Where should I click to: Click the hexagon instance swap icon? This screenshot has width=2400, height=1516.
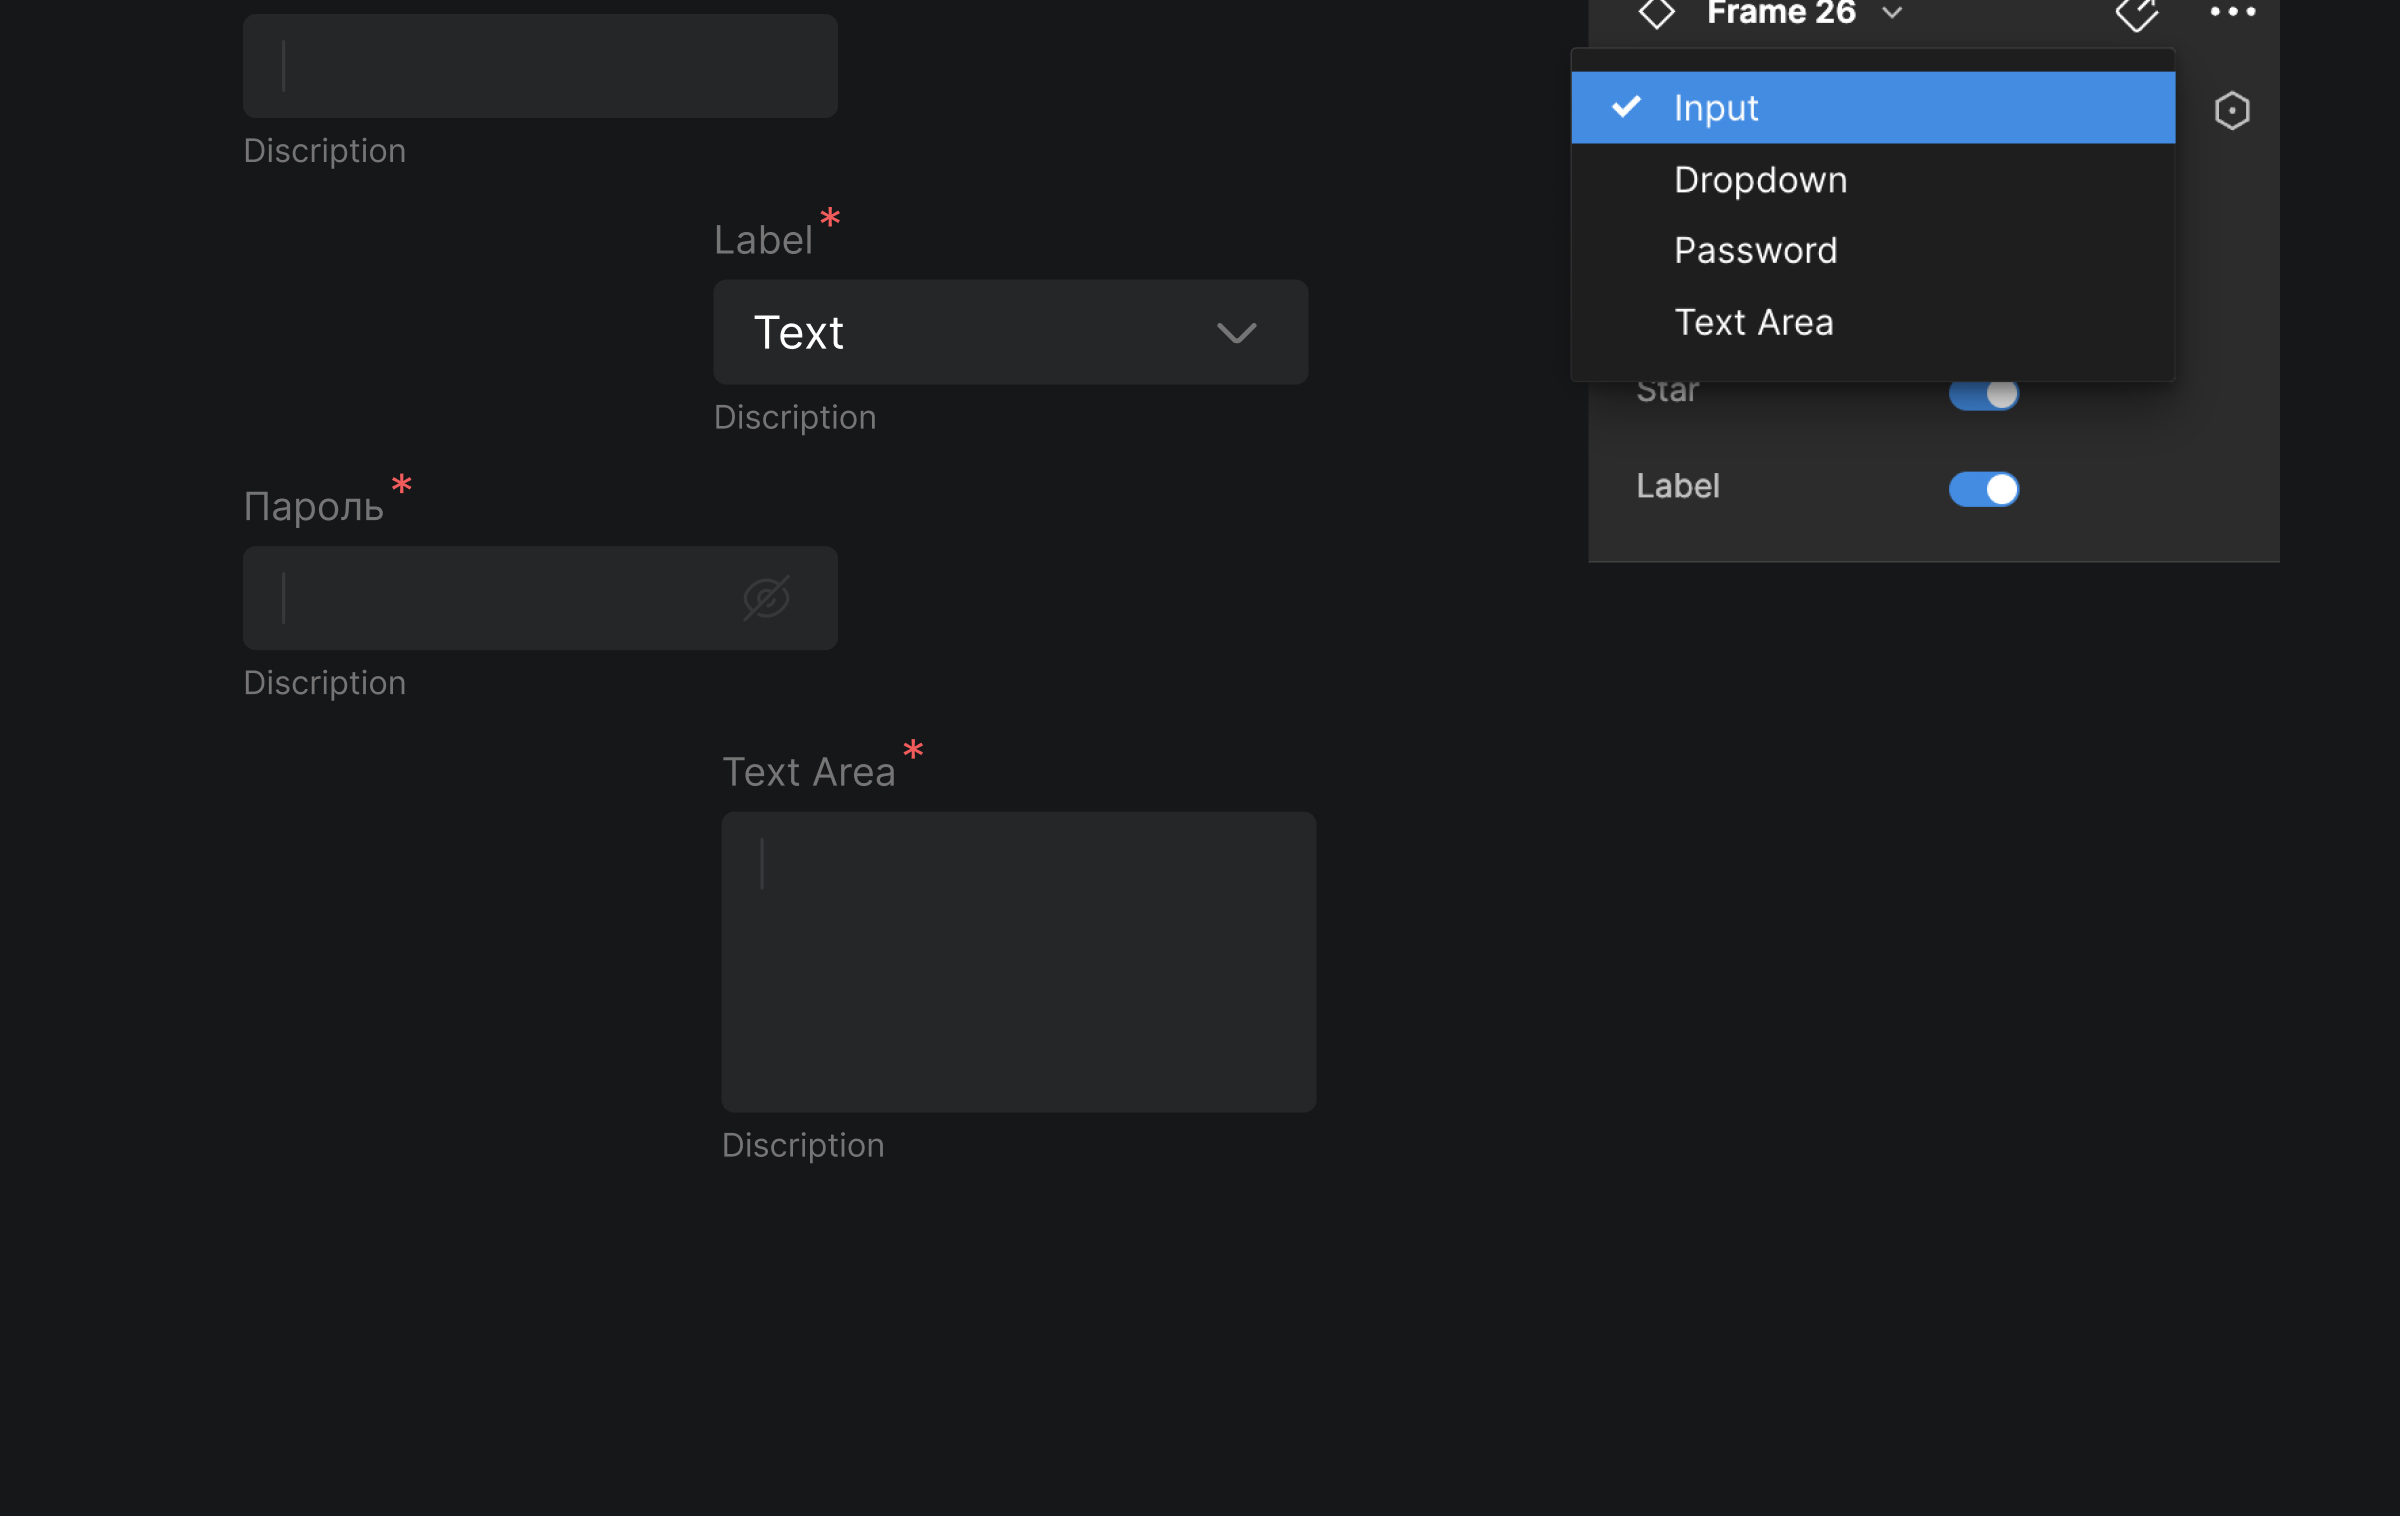[x=2231, y=110]
